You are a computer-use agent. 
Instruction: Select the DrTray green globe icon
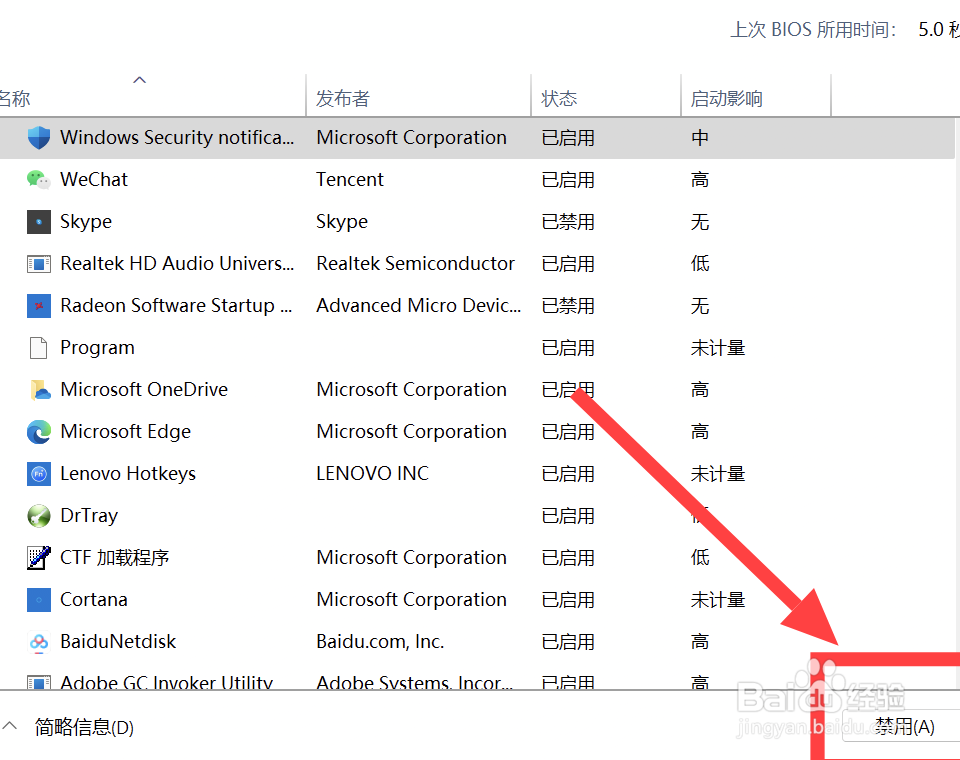pos(39,516)
